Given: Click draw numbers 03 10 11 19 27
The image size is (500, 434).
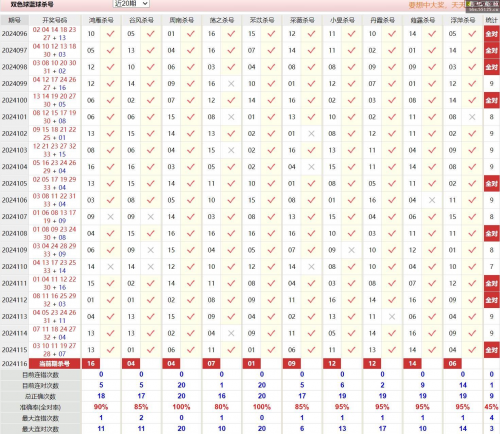Looking at the screenshot, I should coord(55,346).
